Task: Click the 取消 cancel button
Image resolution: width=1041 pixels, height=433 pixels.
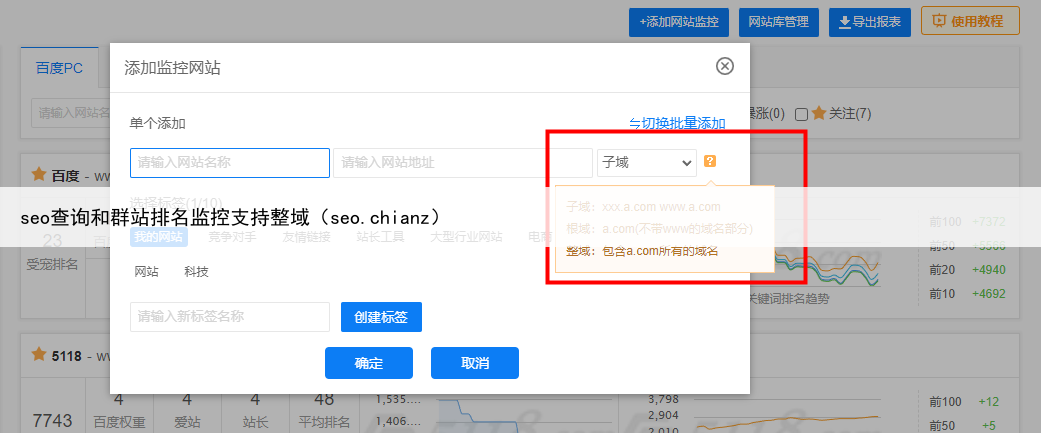Action: (x=475, y=362)
